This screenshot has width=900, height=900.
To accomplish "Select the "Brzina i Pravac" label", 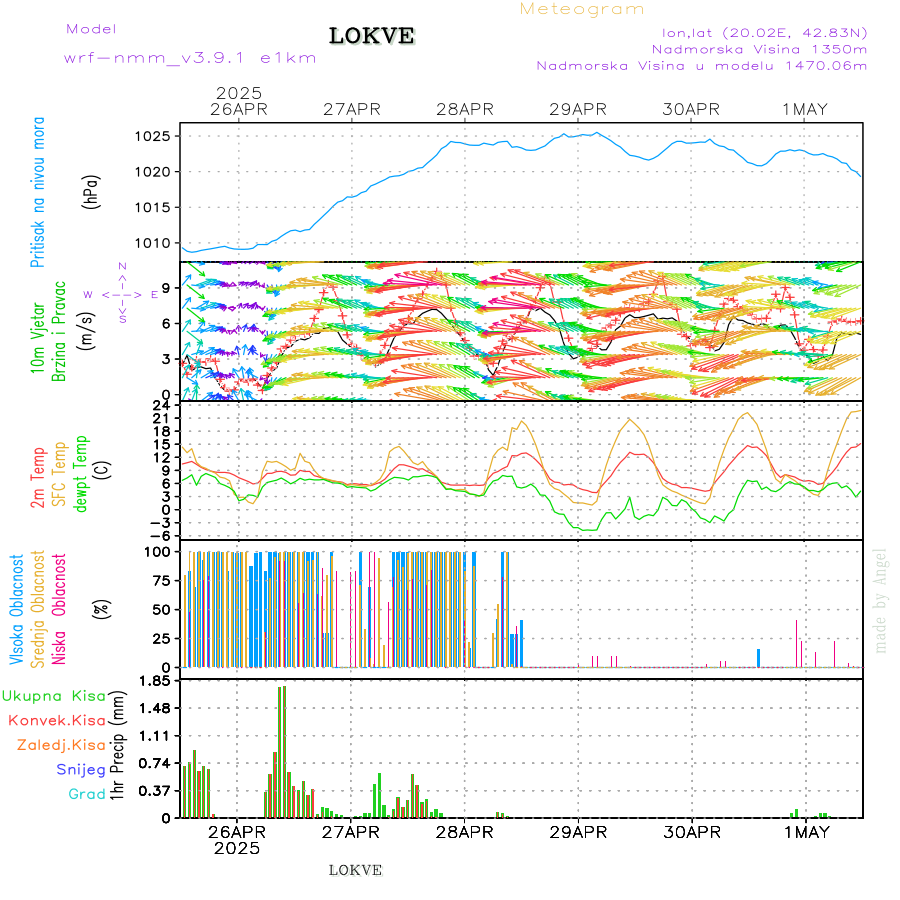I will 59,332.
